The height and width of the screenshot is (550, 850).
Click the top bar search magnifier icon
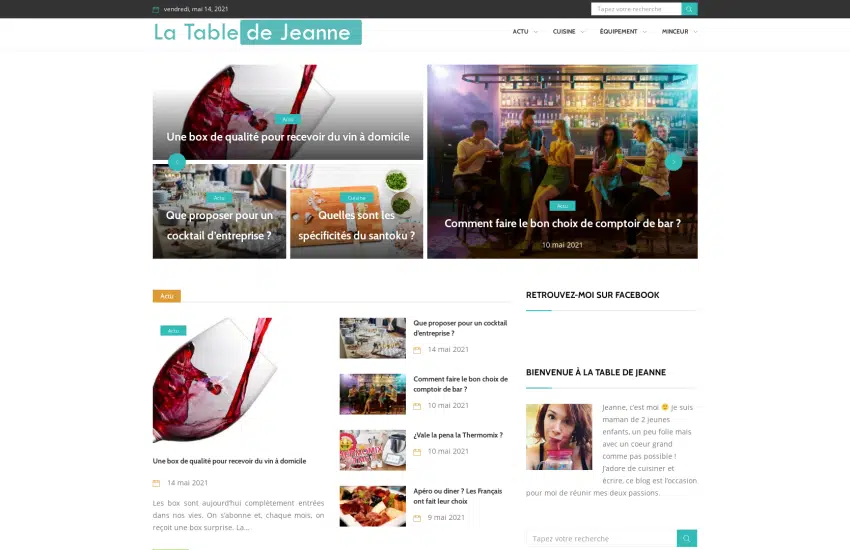pos(689,9)
